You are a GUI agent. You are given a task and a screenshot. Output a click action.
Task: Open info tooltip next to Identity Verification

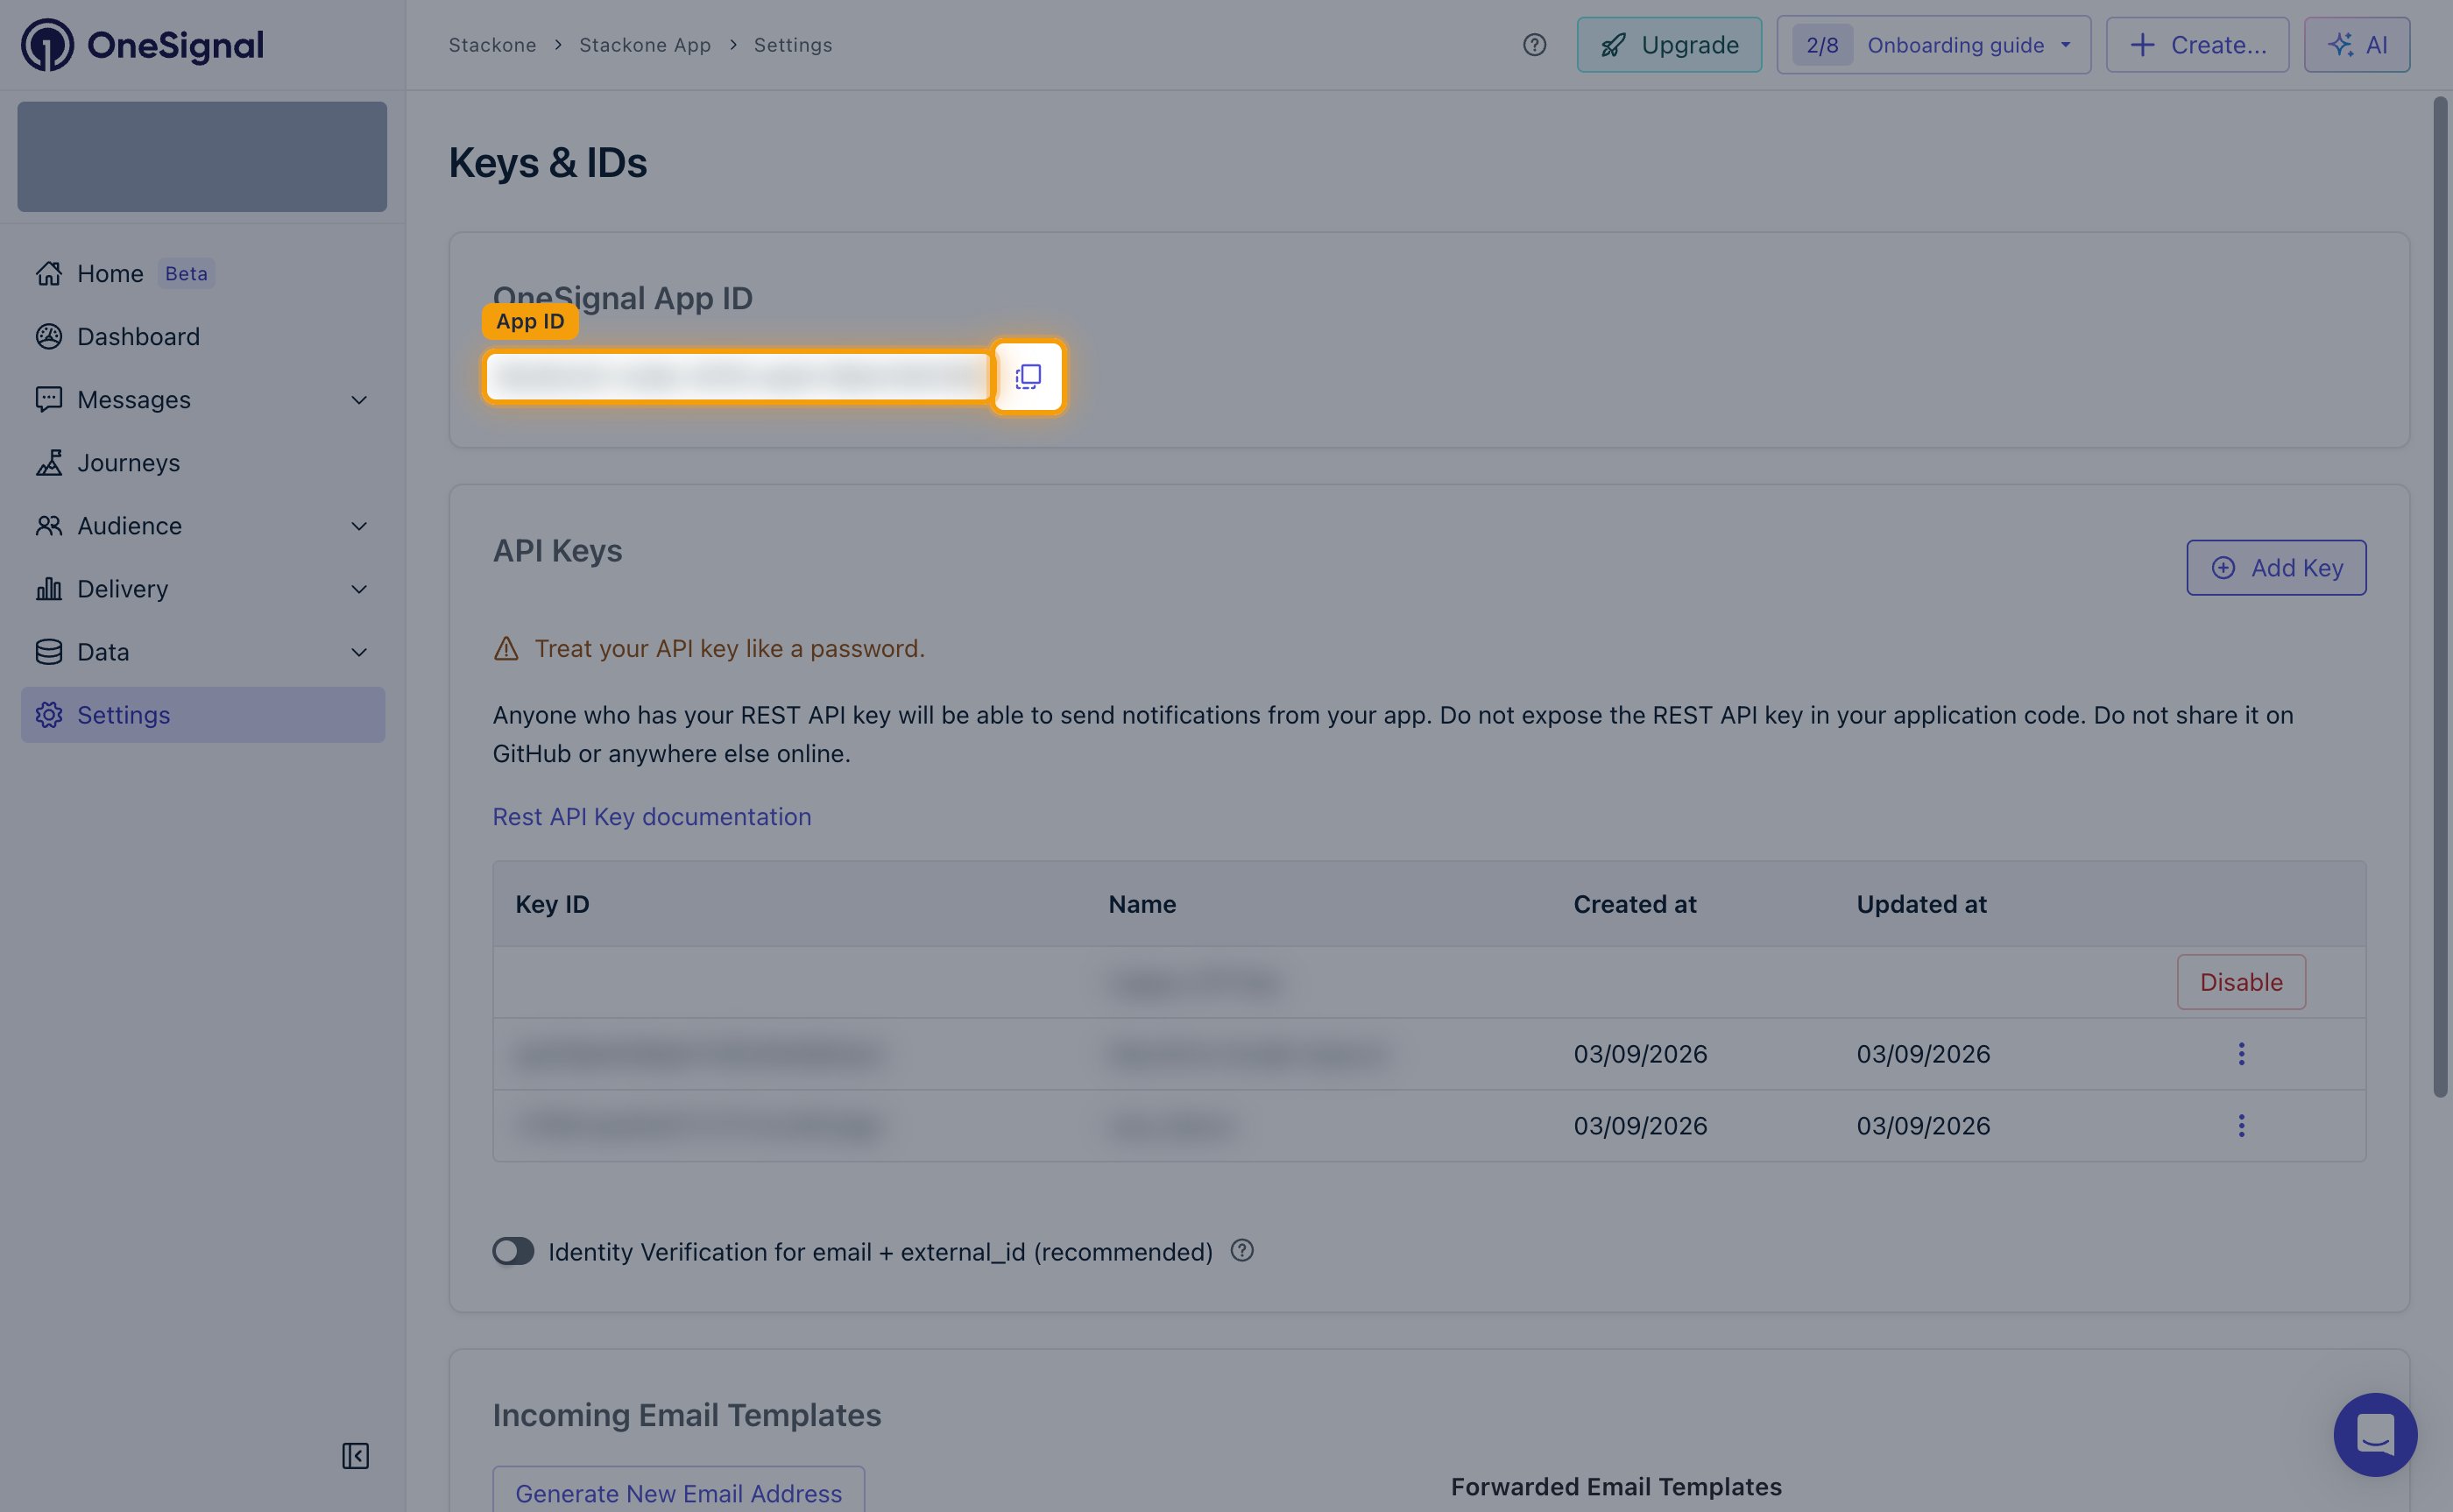1242,1251
